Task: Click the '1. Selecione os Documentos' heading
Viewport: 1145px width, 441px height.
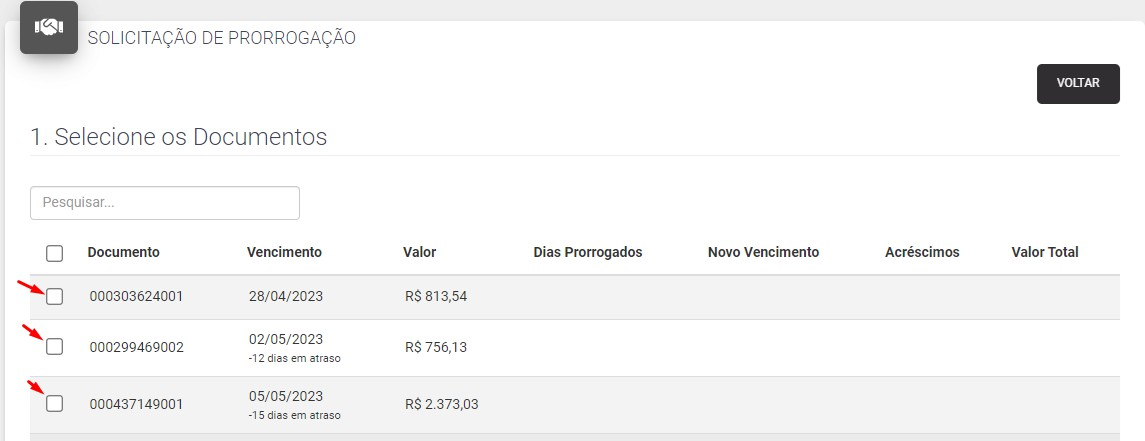Action: click(179, 137)
